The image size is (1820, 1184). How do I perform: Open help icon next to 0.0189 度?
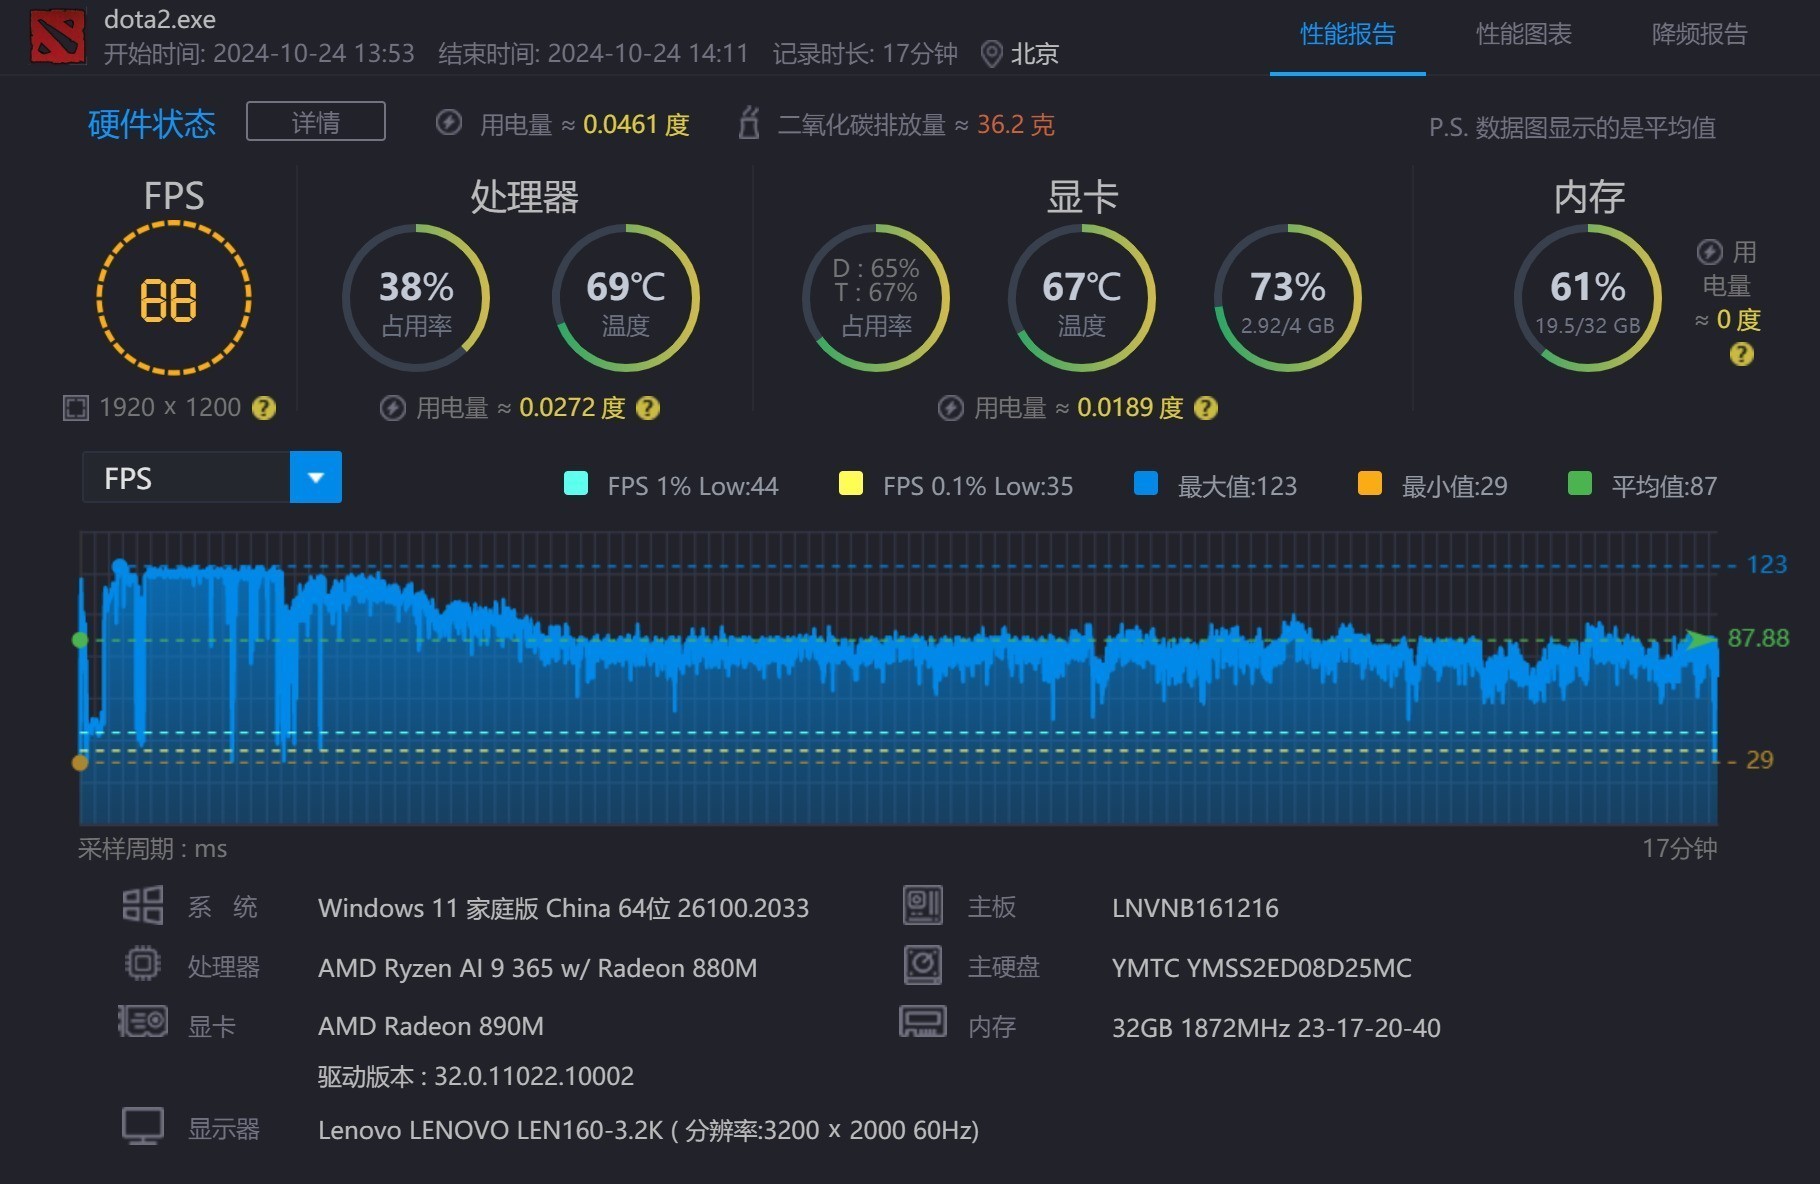tap(1206, 408)
